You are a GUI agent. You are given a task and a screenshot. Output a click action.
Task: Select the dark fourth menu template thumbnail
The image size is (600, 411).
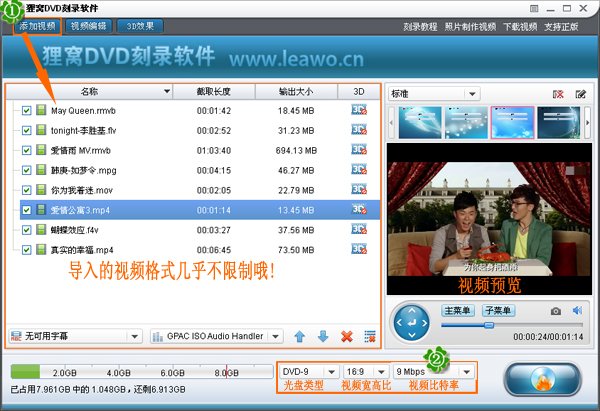[559, 122]
